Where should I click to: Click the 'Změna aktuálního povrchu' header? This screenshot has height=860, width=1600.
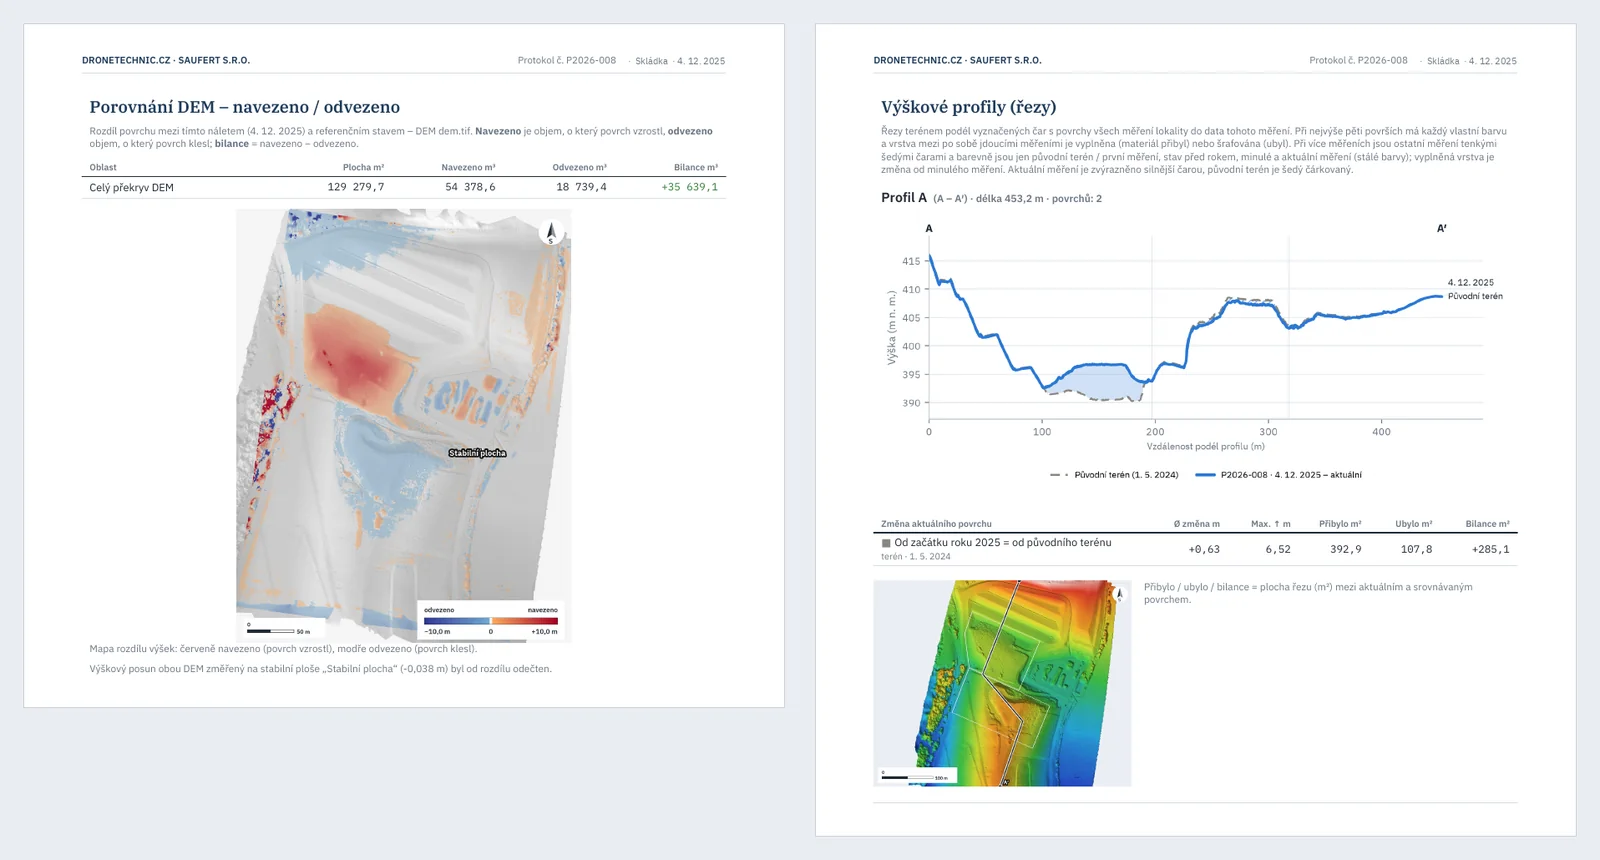[x=936, y=524]
